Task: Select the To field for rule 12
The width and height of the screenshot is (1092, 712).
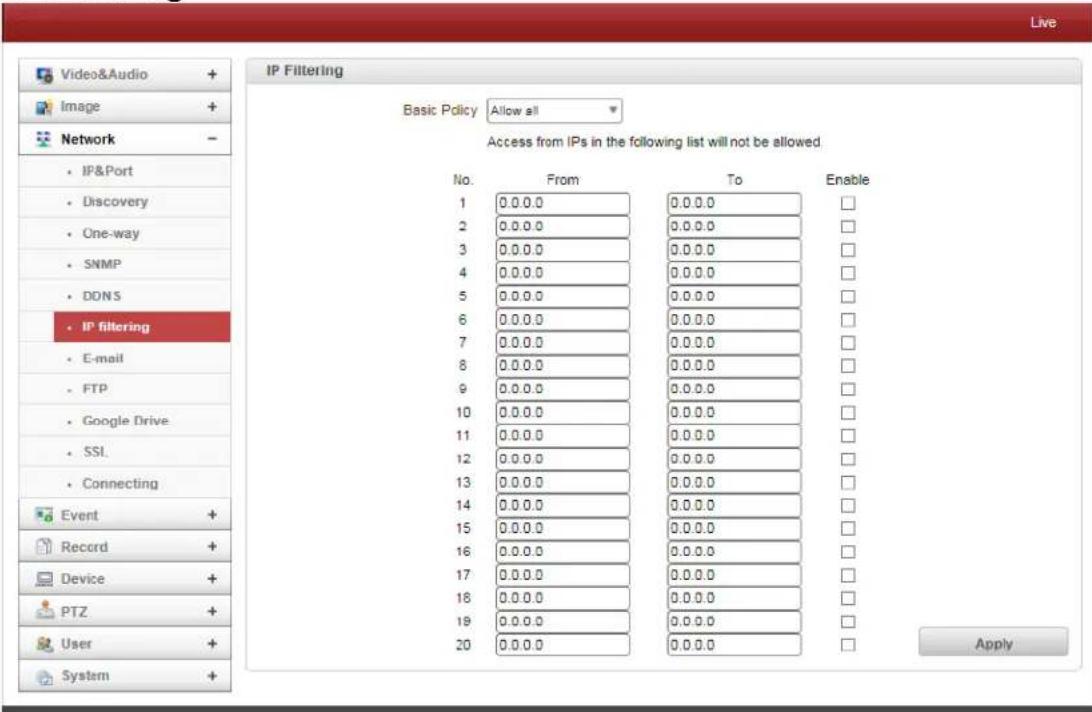Action: (x=734, y=459)
